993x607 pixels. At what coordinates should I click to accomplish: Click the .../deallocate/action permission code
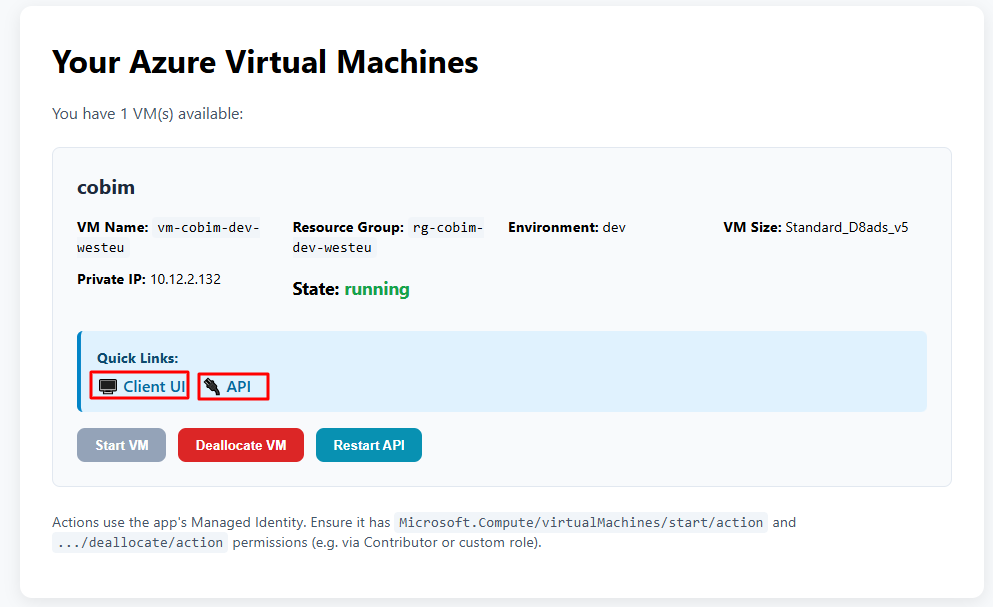pyautogui.click(x=139, y=542)
